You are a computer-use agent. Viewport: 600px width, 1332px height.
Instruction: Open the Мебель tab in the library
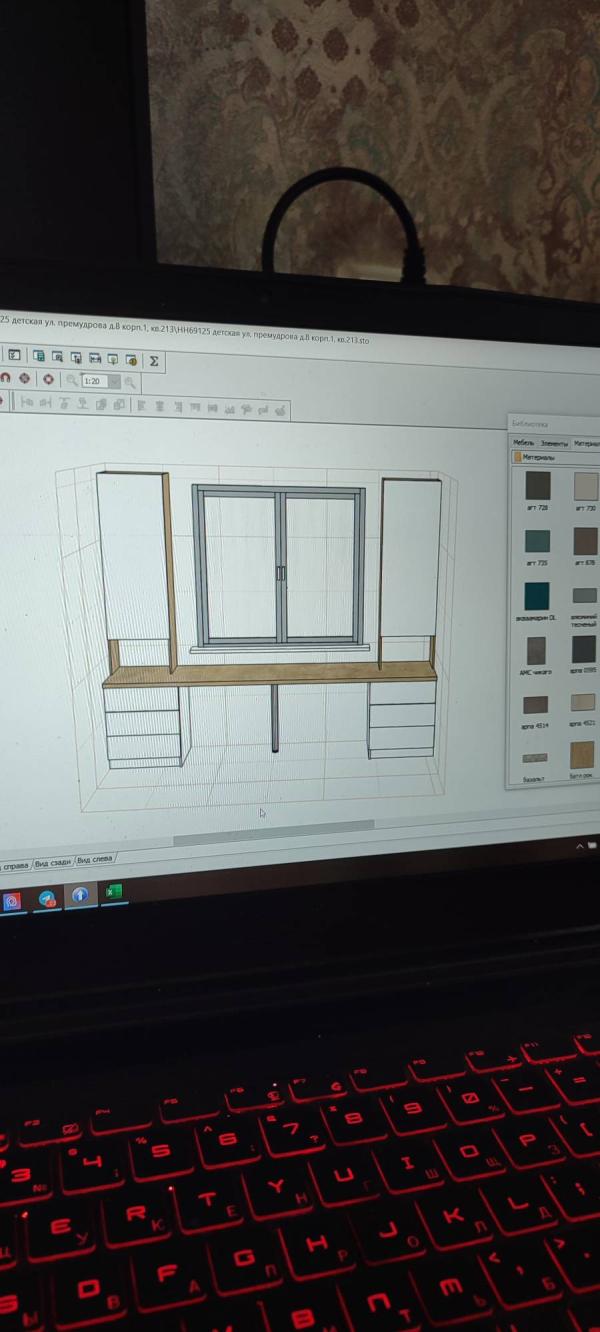(x=523, y=442)
